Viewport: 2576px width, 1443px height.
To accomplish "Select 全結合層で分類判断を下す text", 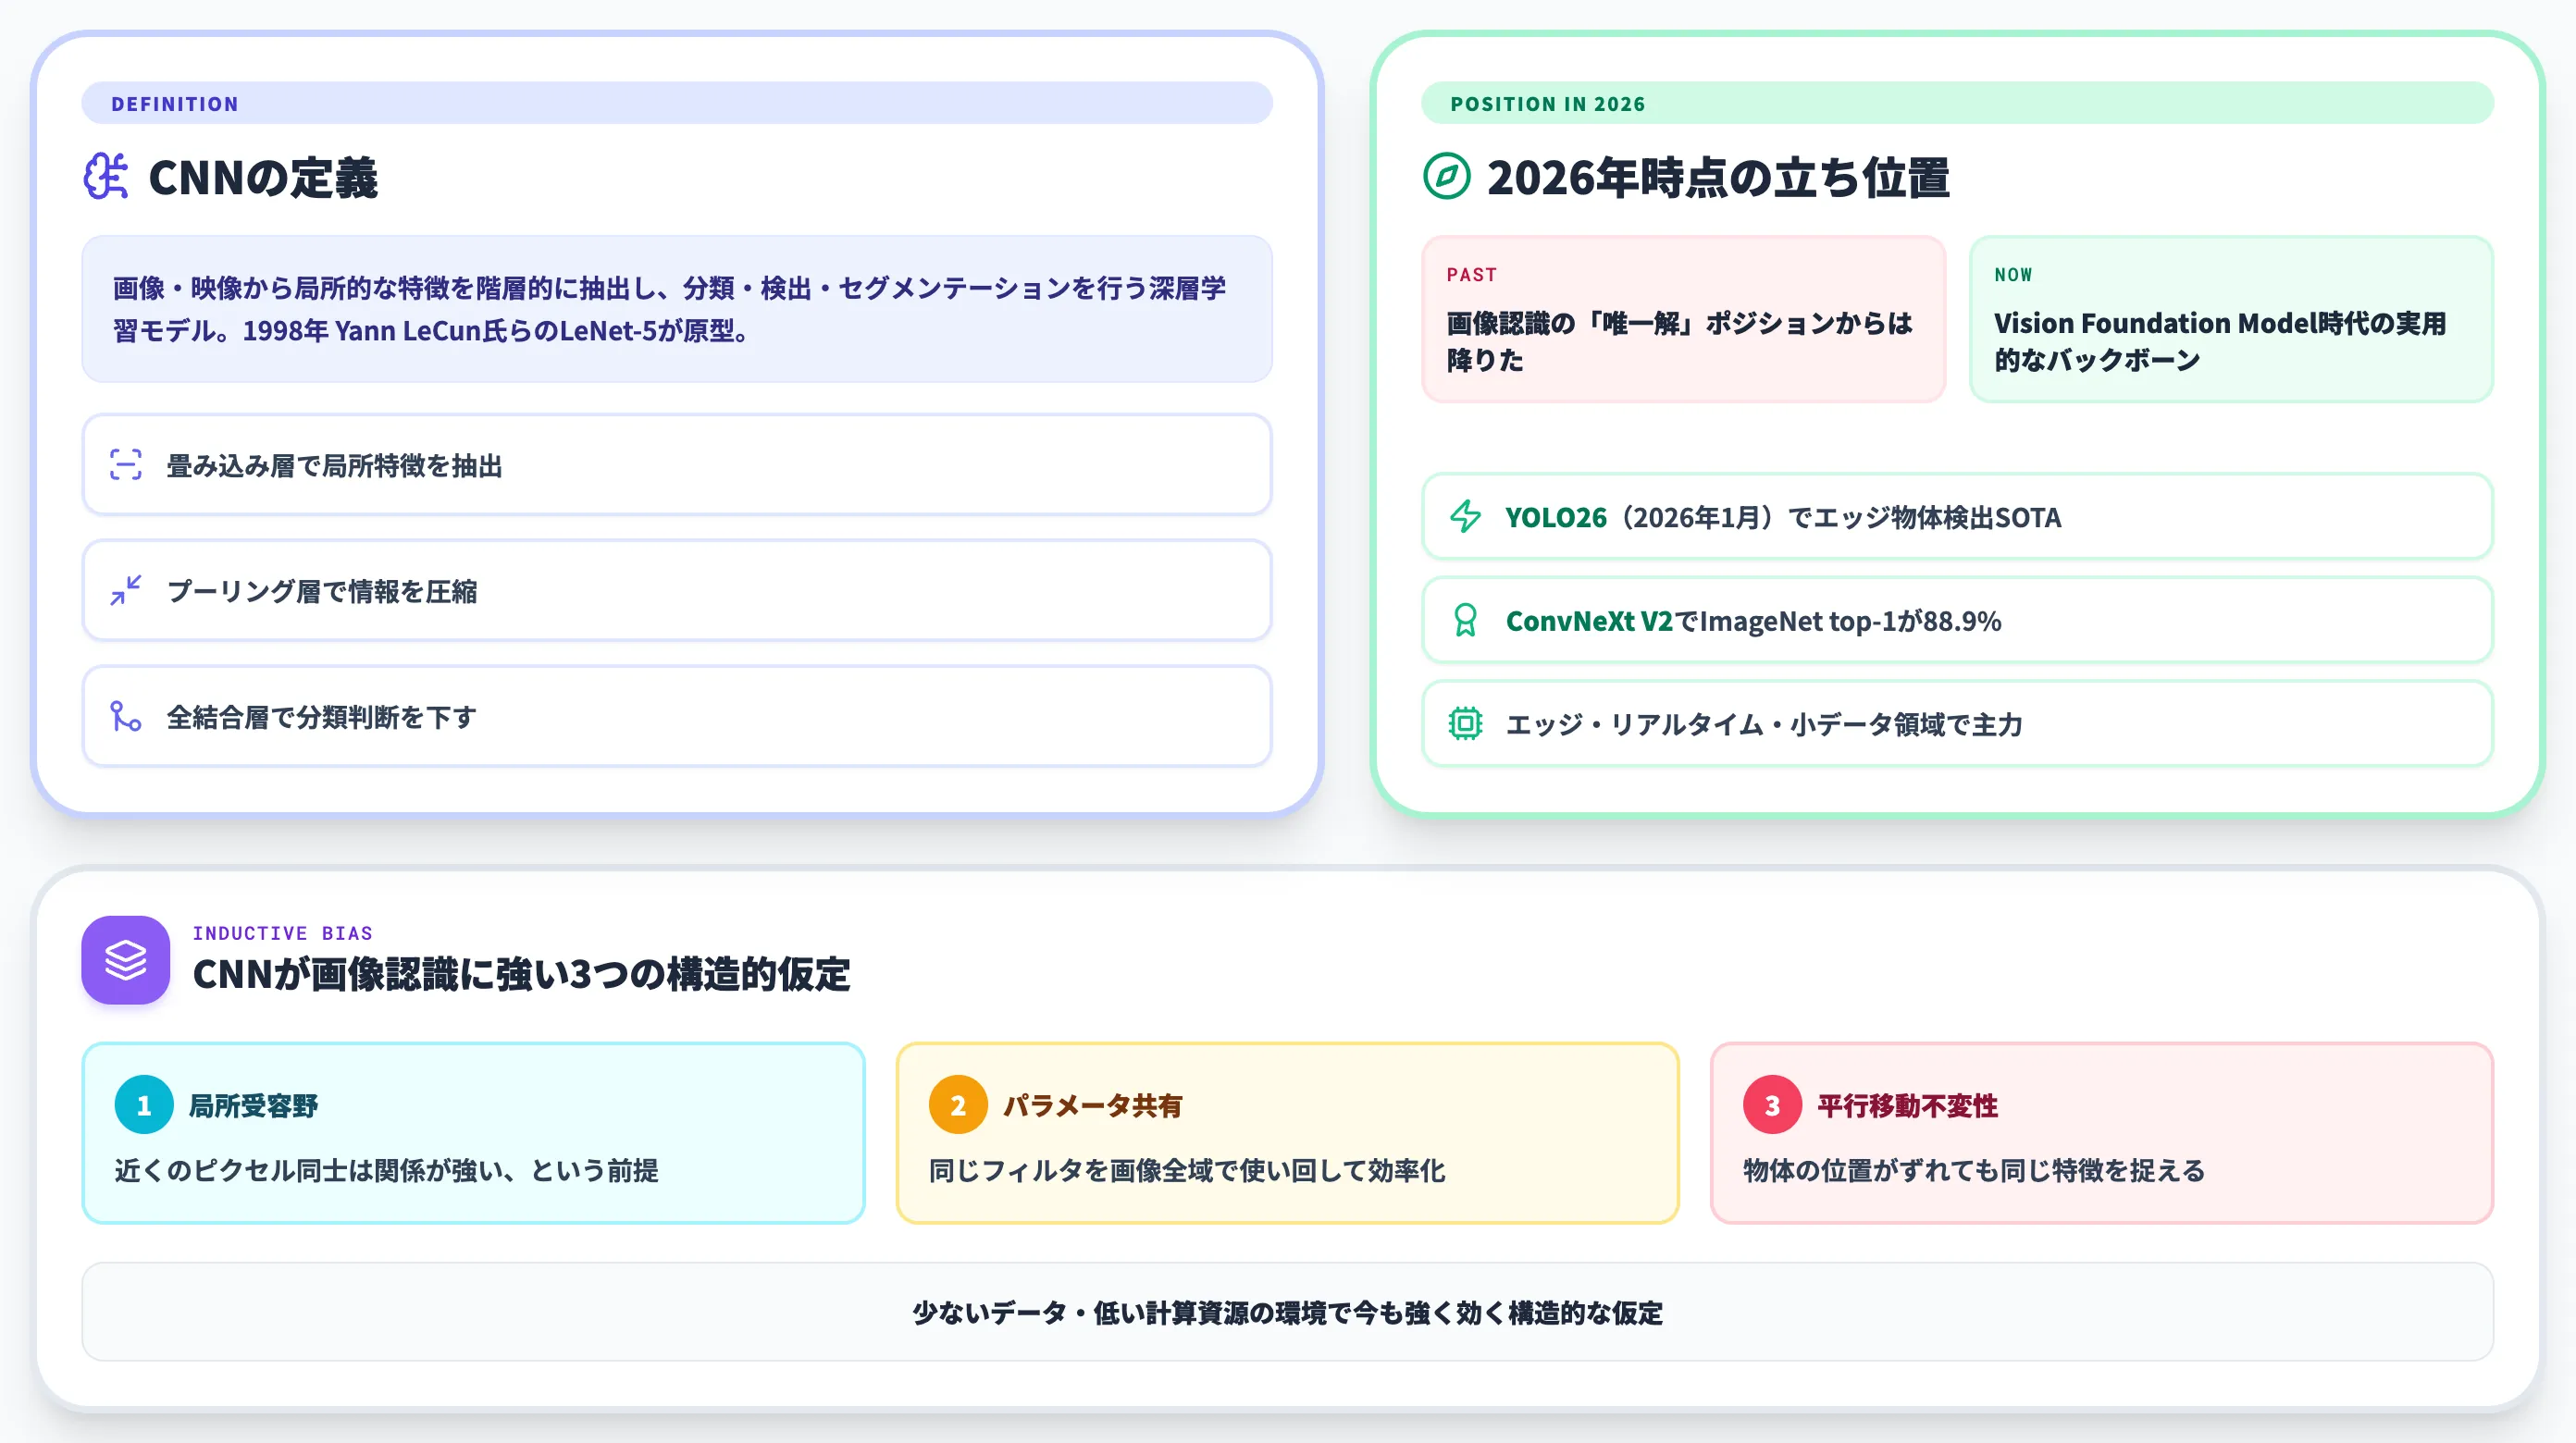I will (322, 718).
